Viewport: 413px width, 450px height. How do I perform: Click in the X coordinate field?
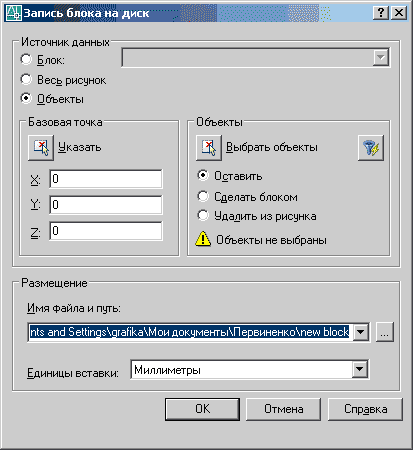[106, 179]
